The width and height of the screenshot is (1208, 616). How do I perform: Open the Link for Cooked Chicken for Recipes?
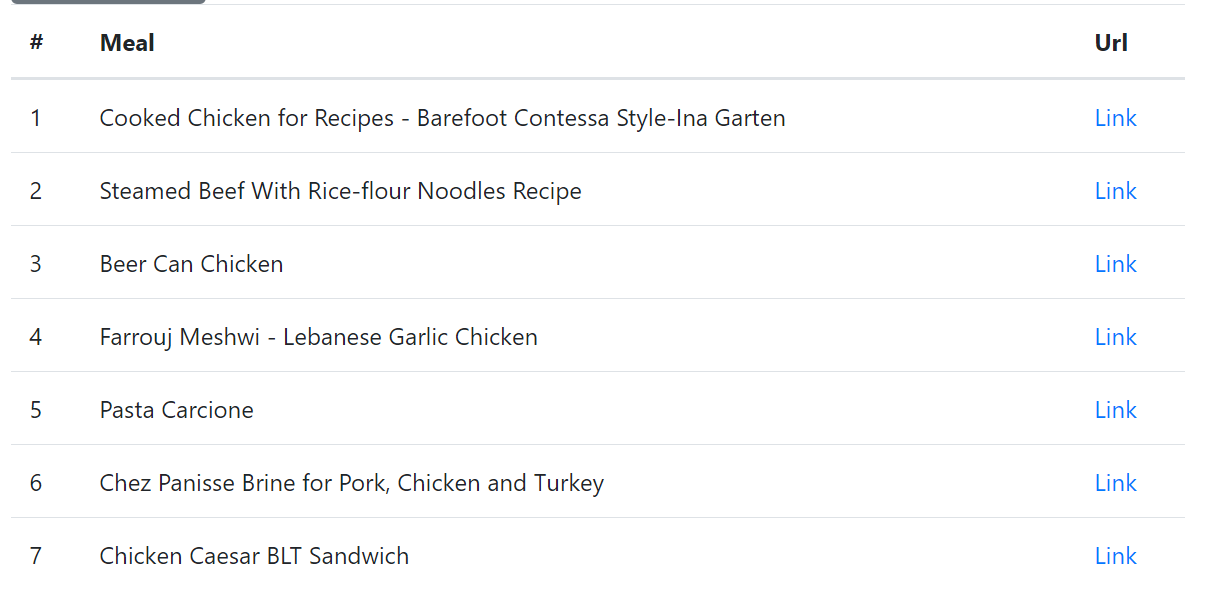(x=1115, y=118)
